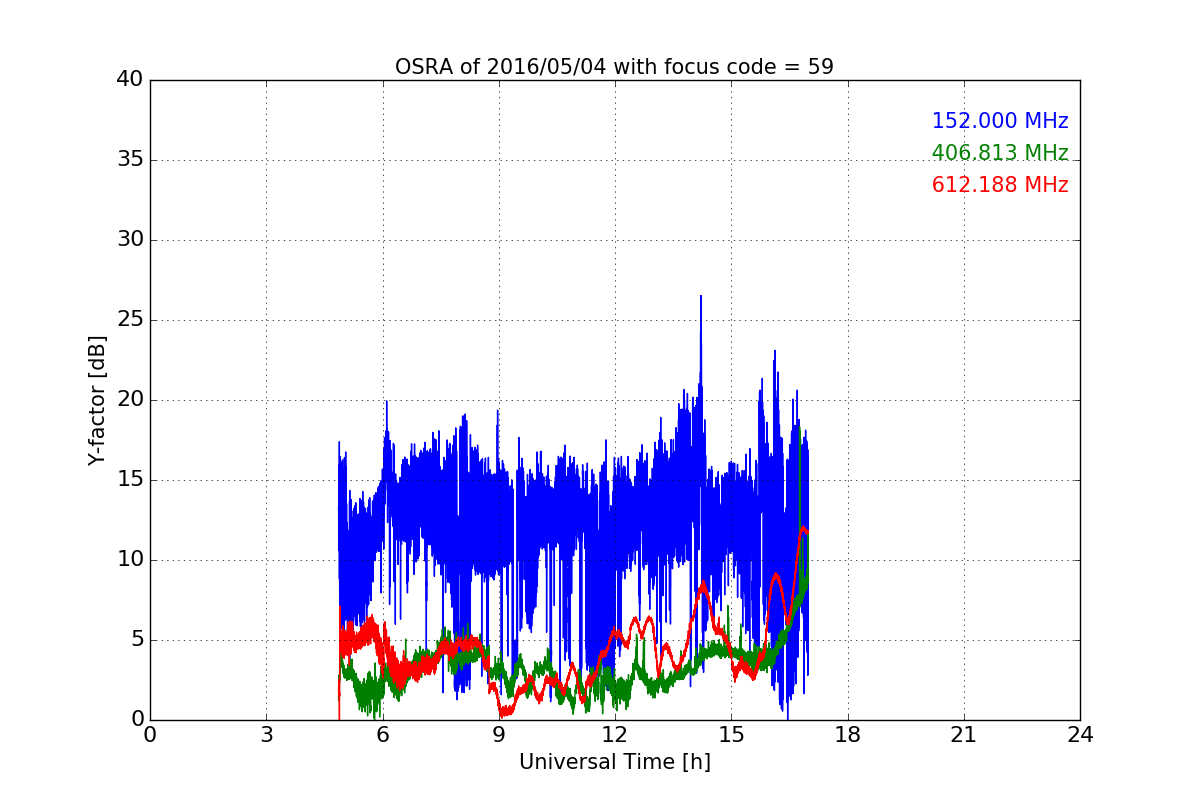Click the plot title mentioning focus code 59
This screenshot has width=1200, height=800.
tap(614, 67)
